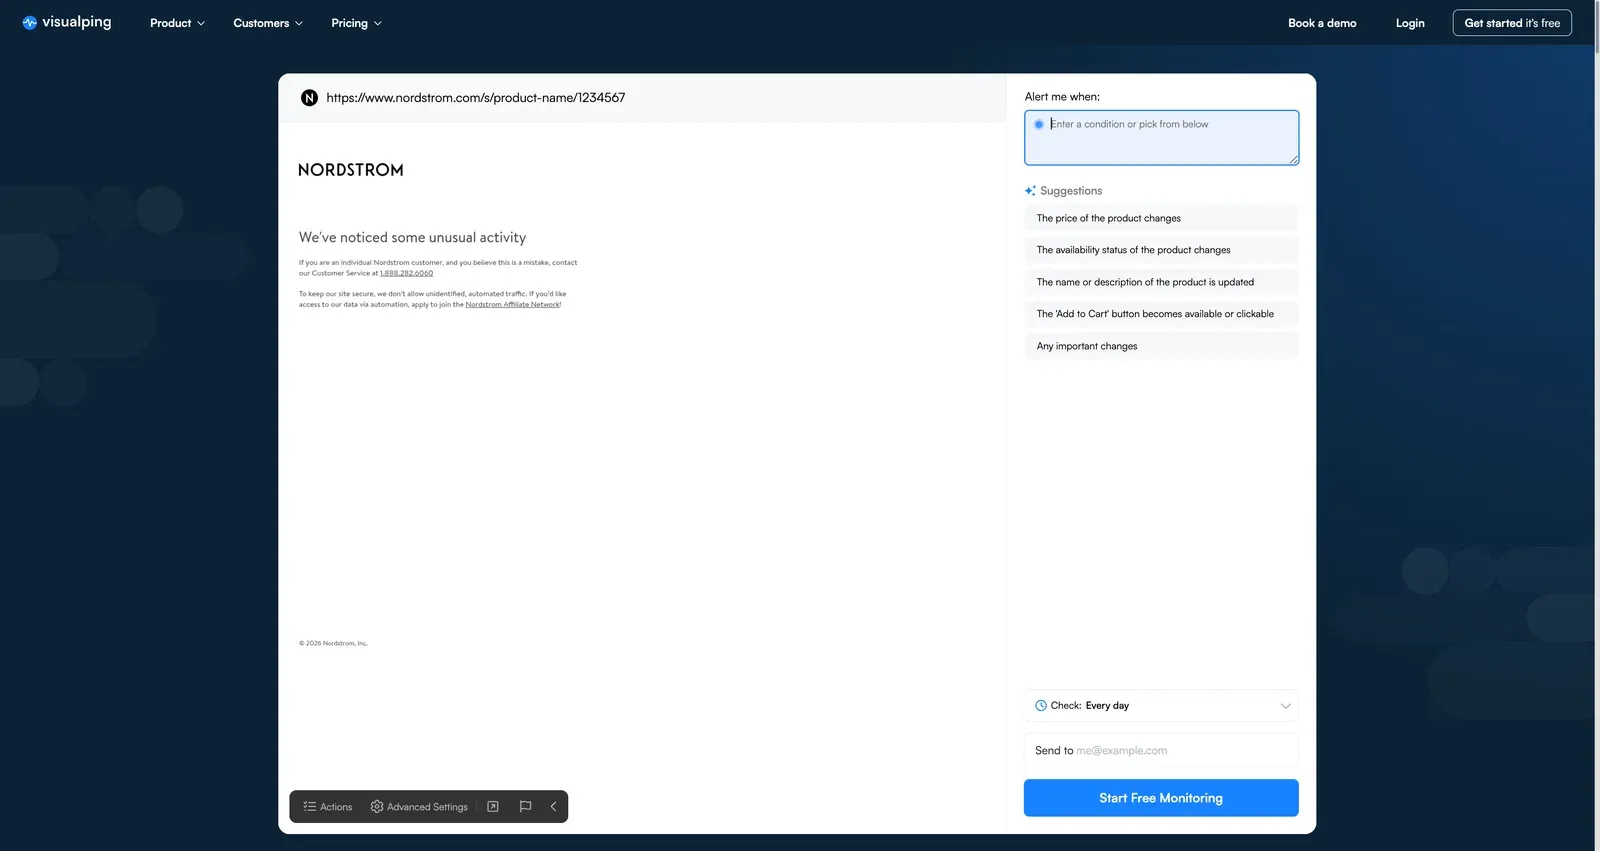Select 'Add to Cart button becomes available' suggestion
Screen dimensions: 1600x851
[x=1161, y=314]
